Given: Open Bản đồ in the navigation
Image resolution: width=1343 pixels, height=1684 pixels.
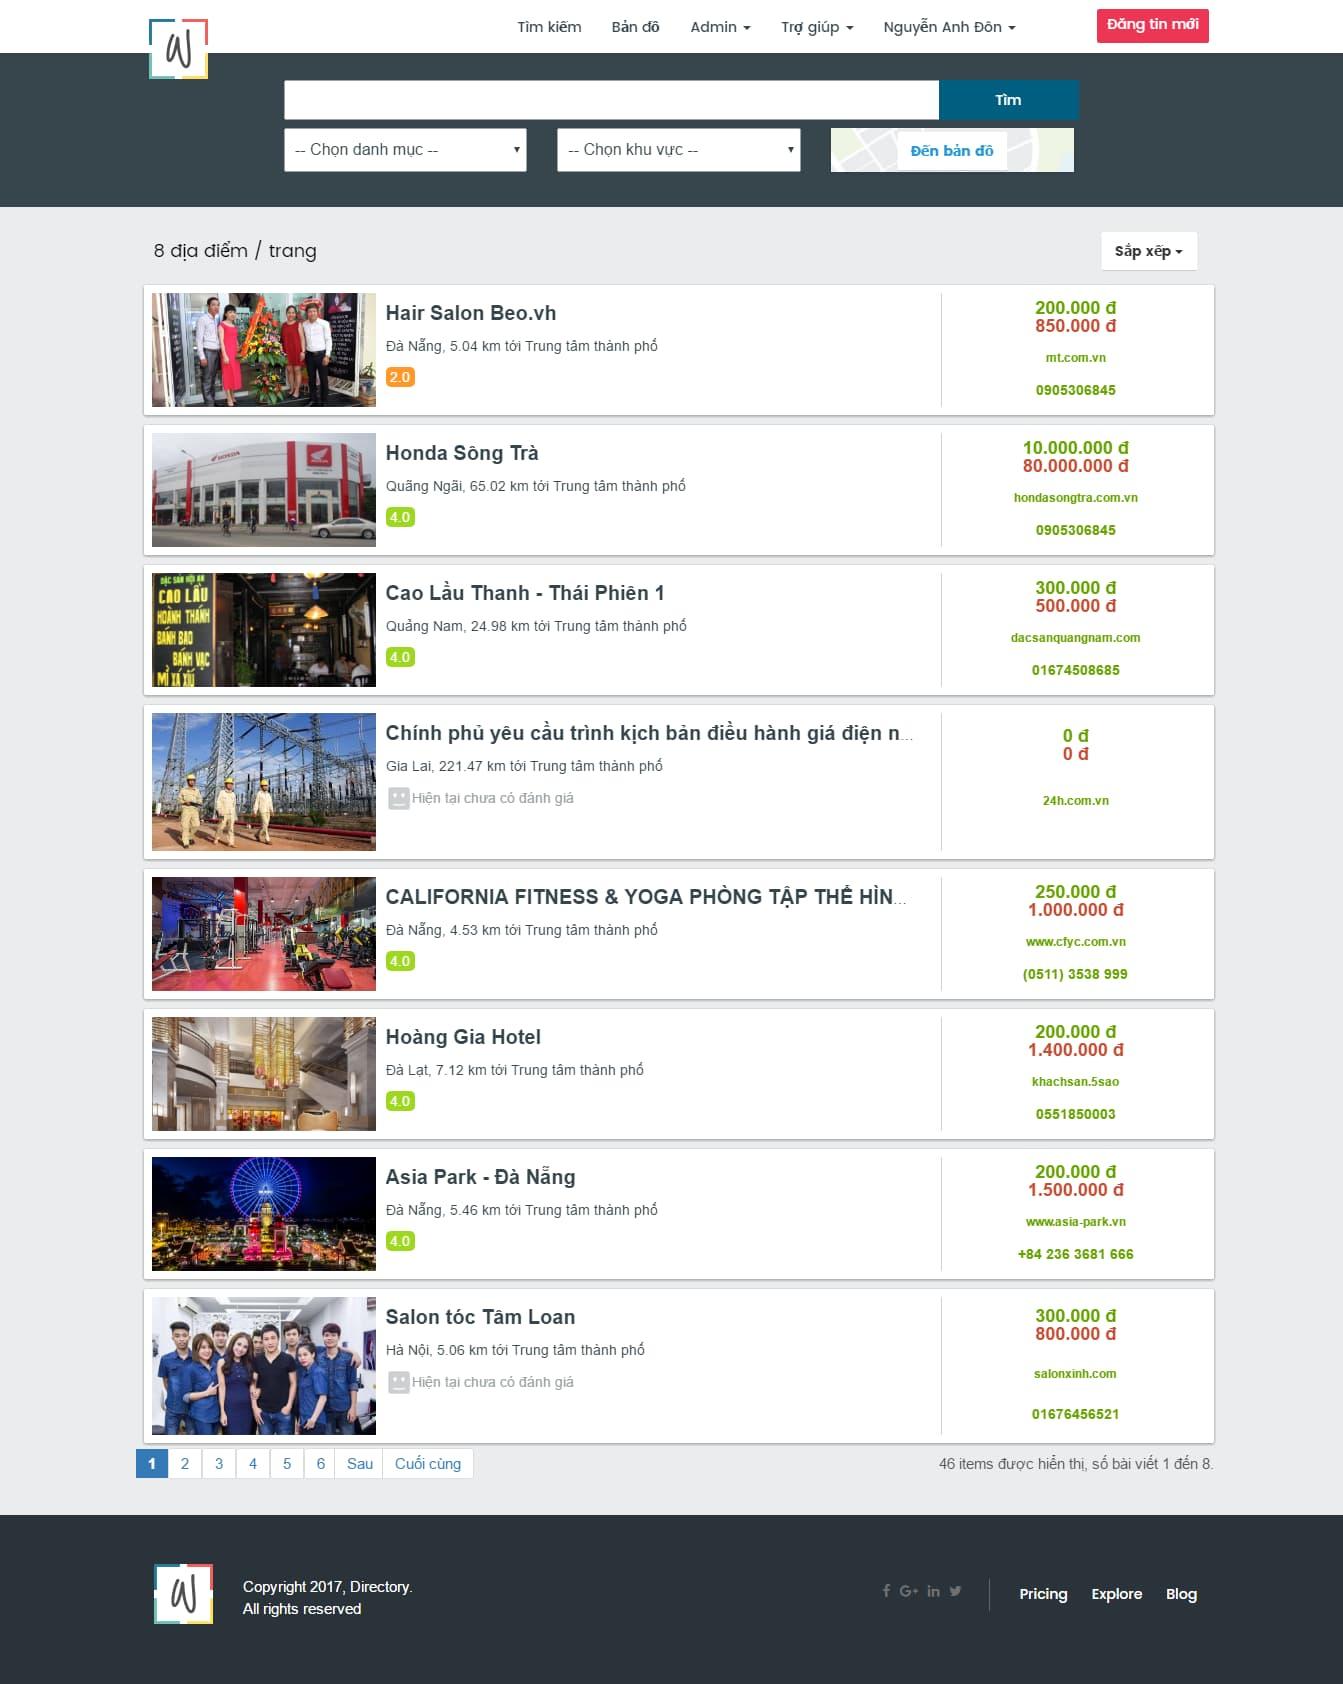Looking at the screenshot, I should point(635,27).
